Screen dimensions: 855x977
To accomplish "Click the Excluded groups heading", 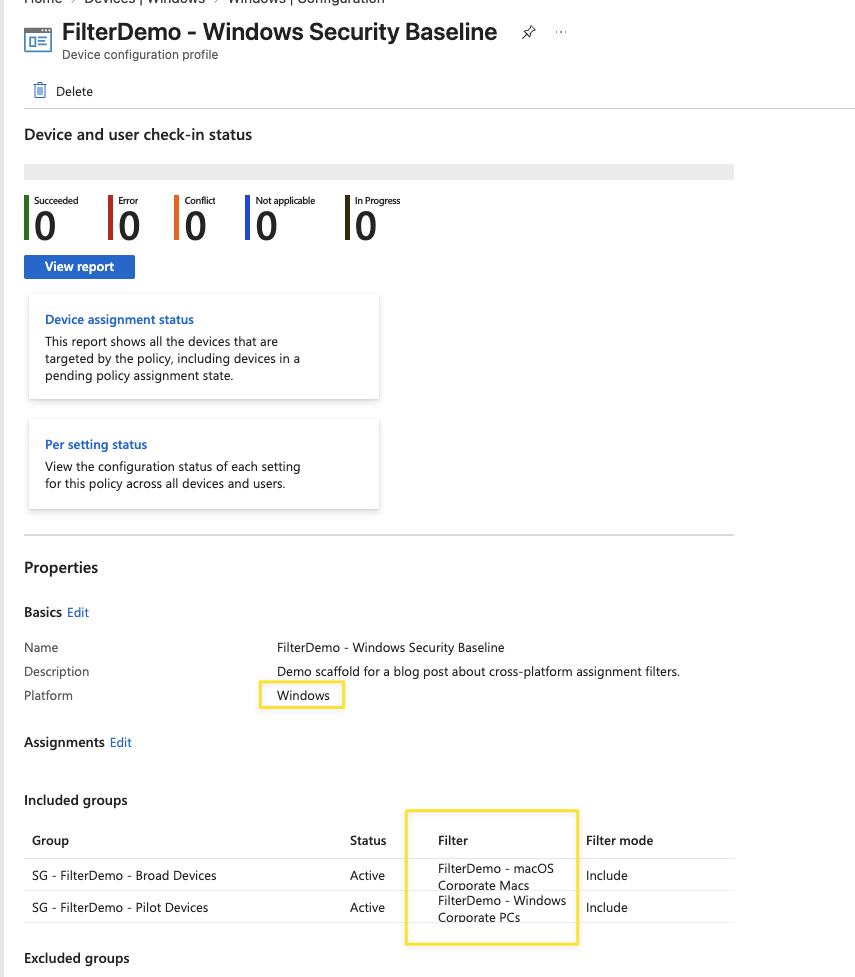I will (x=77, y=958).
